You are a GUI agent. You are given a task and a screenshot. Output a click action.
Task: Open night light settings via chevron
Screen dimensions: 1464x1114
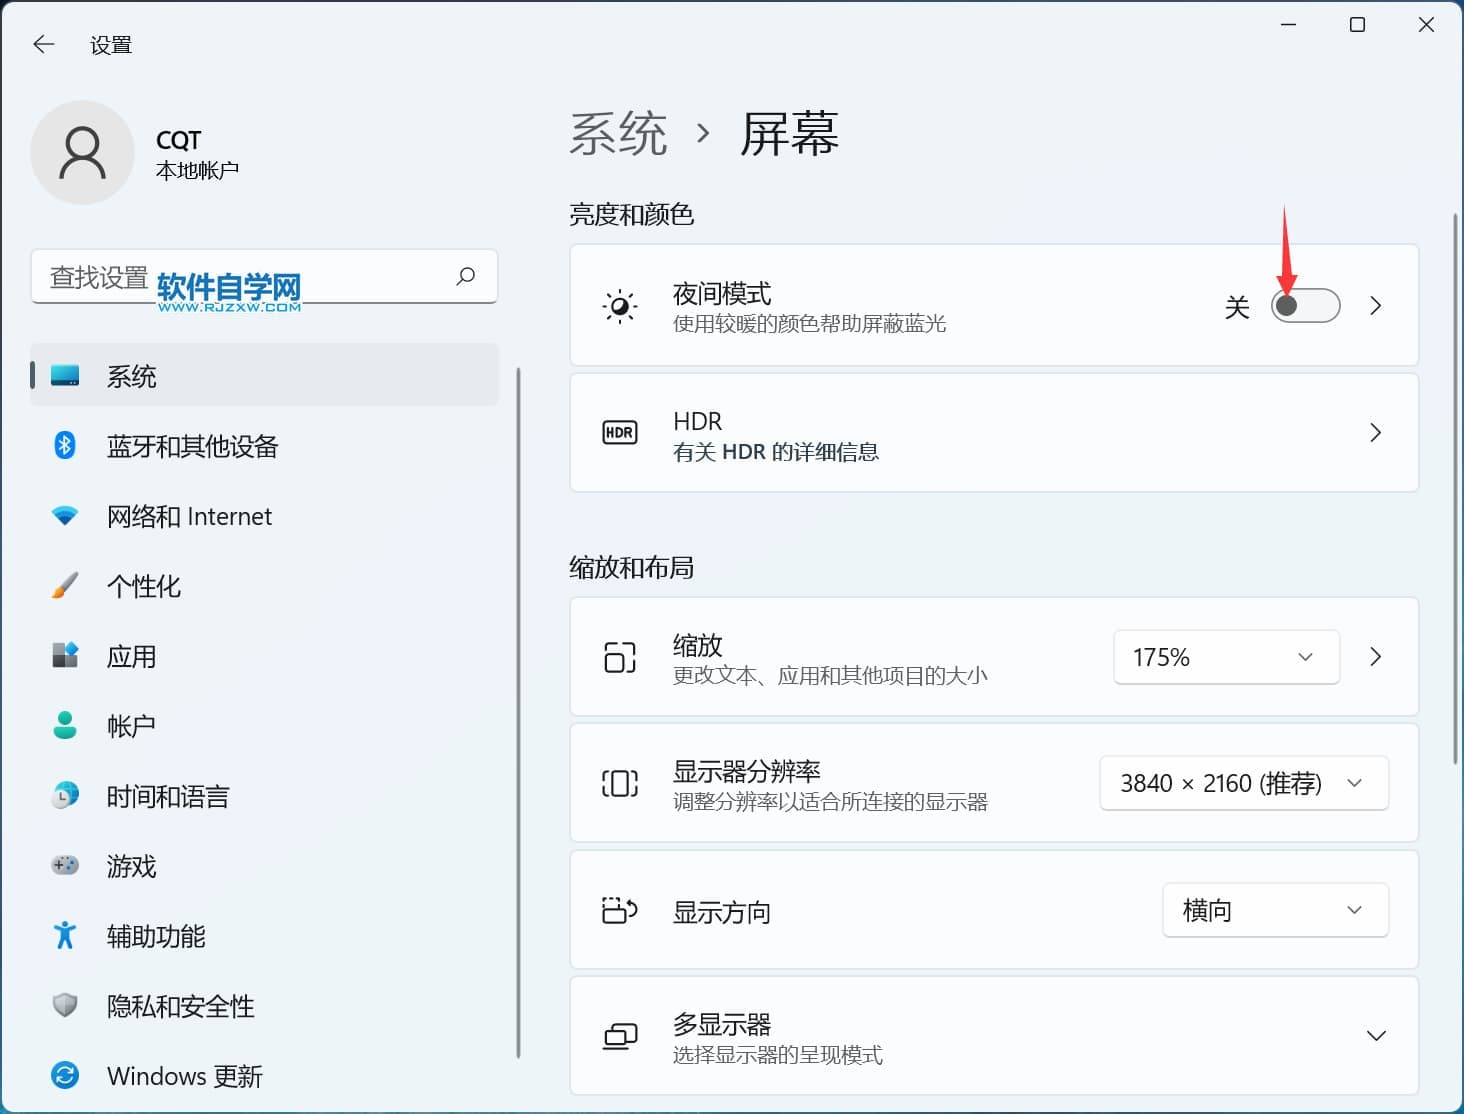(x=1376, y=306)
